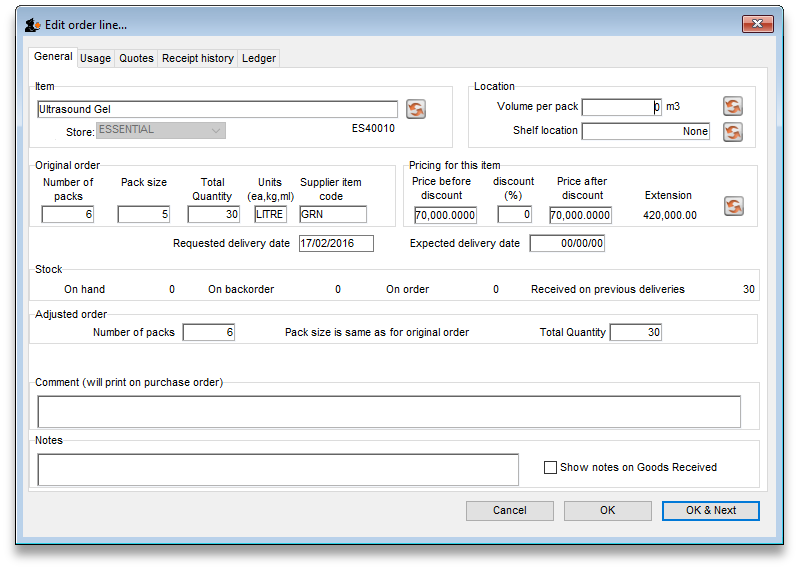Click the Supplier item code field
Image resolution: width=799 pixels, height=570 pixels.
coord(332,214)
